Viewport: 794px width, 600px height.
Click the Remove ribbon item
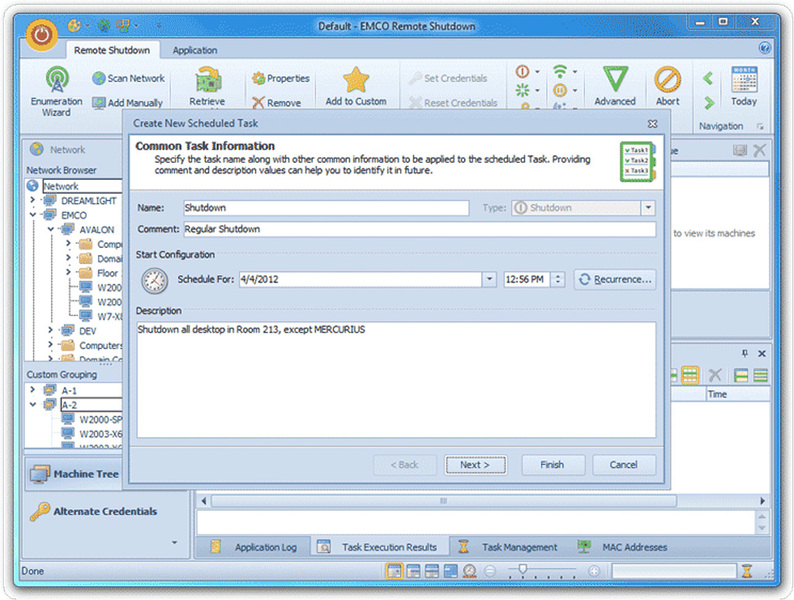(276, 103)
